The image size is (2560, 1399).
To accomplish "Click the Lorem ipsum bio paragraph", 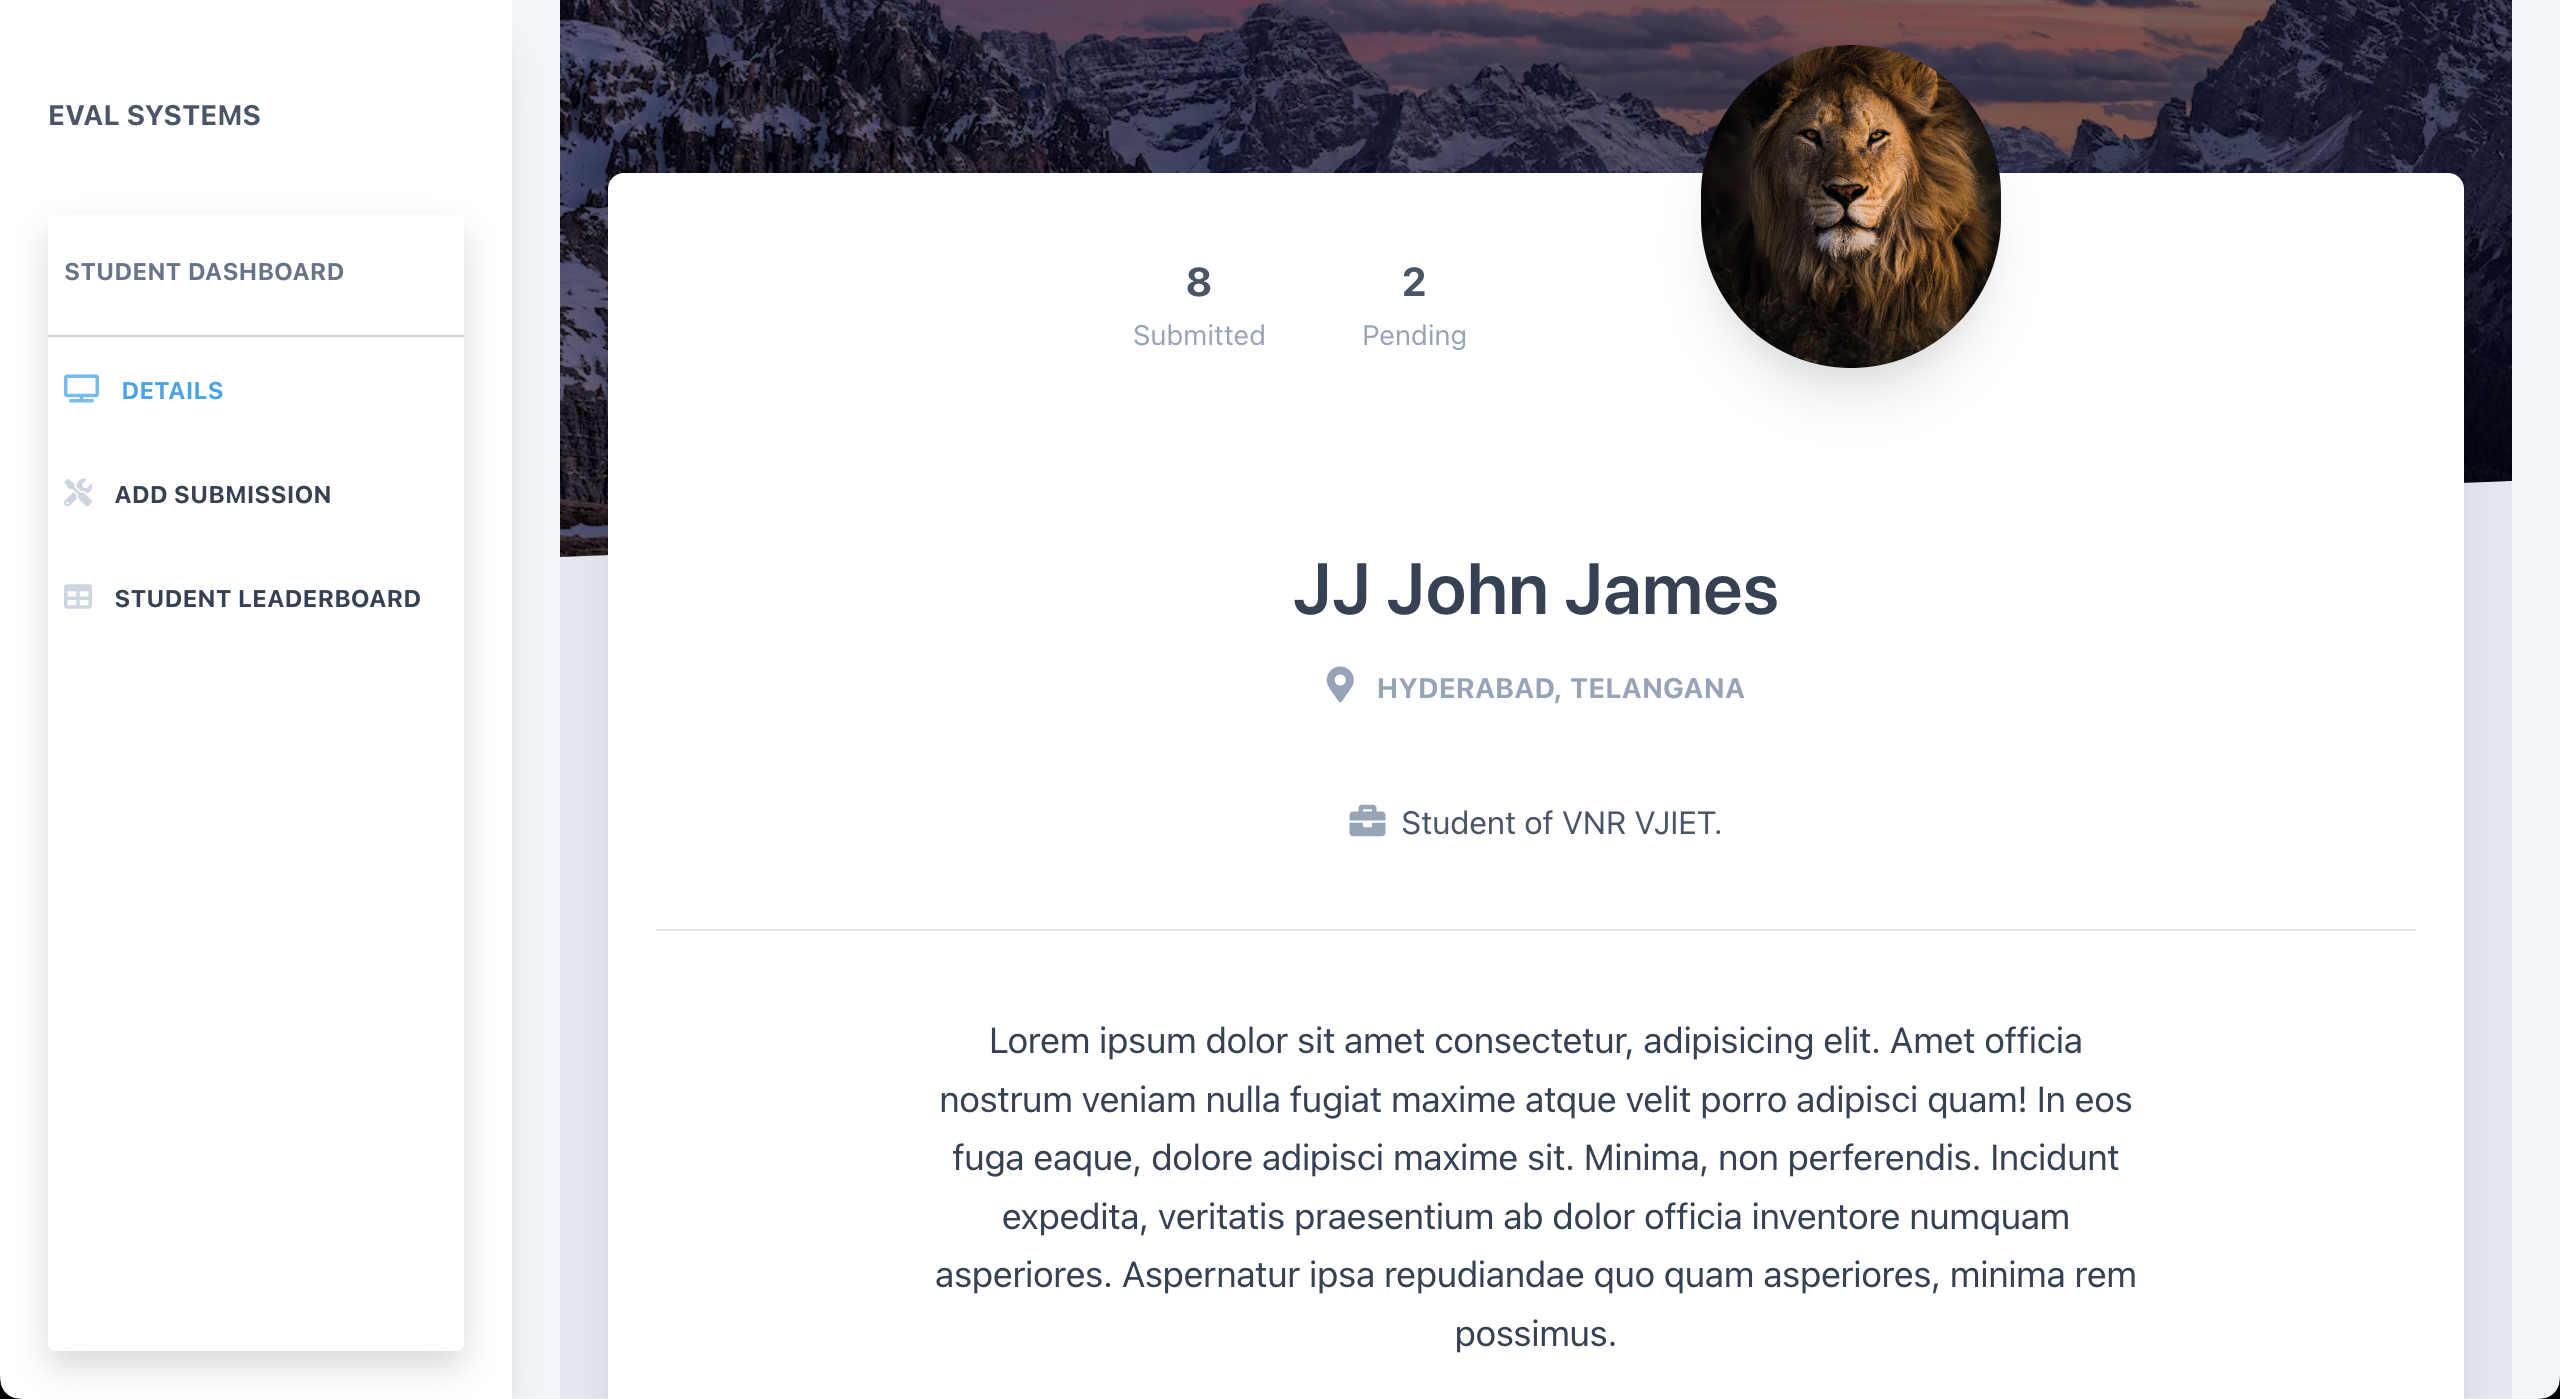I will click(1536, 1187).
